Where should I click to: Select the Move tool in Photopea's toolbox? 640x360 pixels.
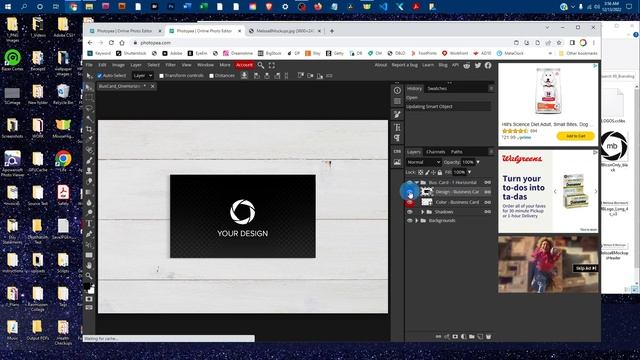coord(89,87)
